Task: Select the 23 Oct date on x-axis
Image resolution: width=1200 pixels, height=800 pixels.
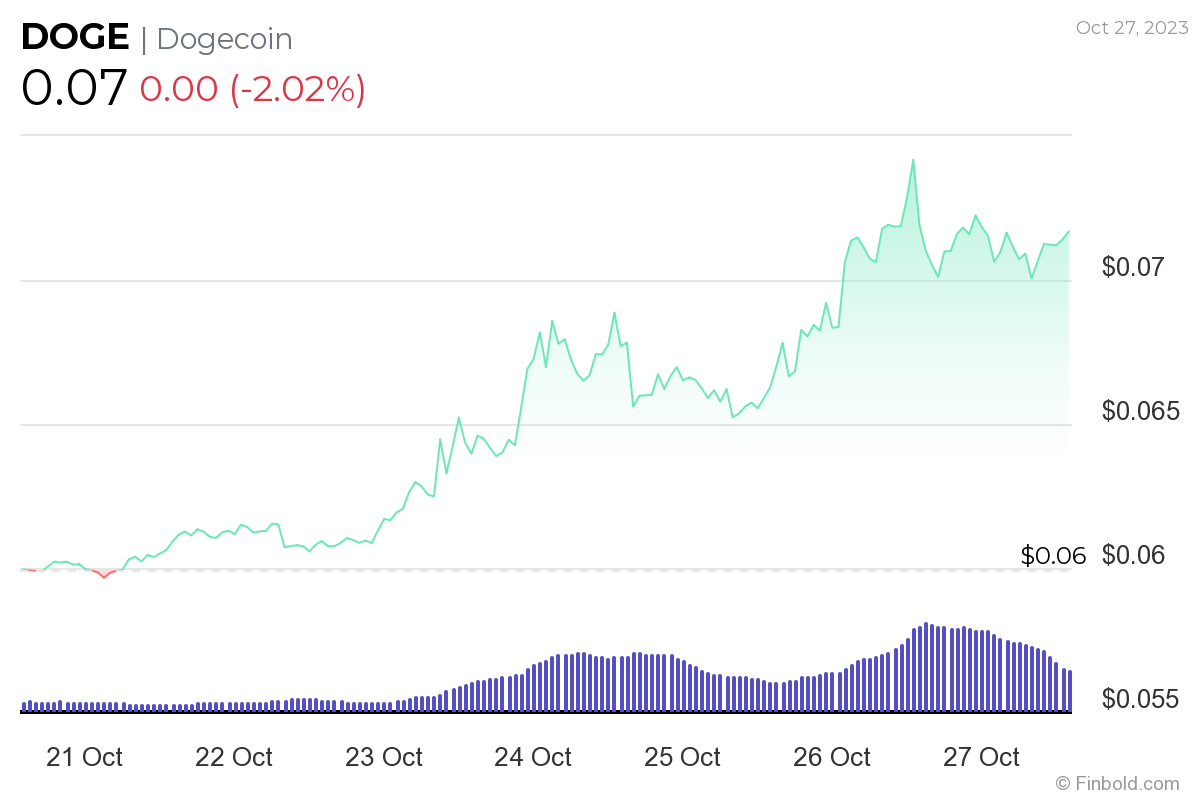Action: point(384,757)
